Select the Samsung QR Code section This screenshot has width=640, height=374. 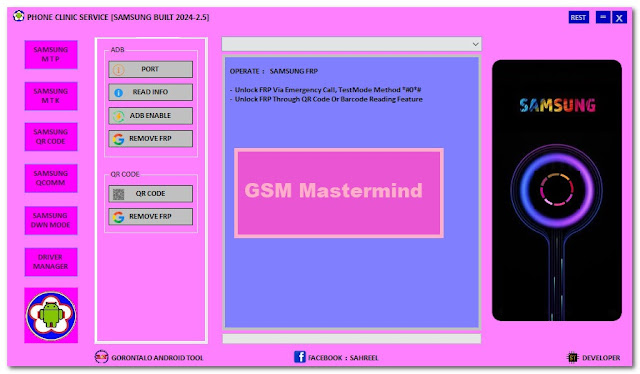point(51,137)
